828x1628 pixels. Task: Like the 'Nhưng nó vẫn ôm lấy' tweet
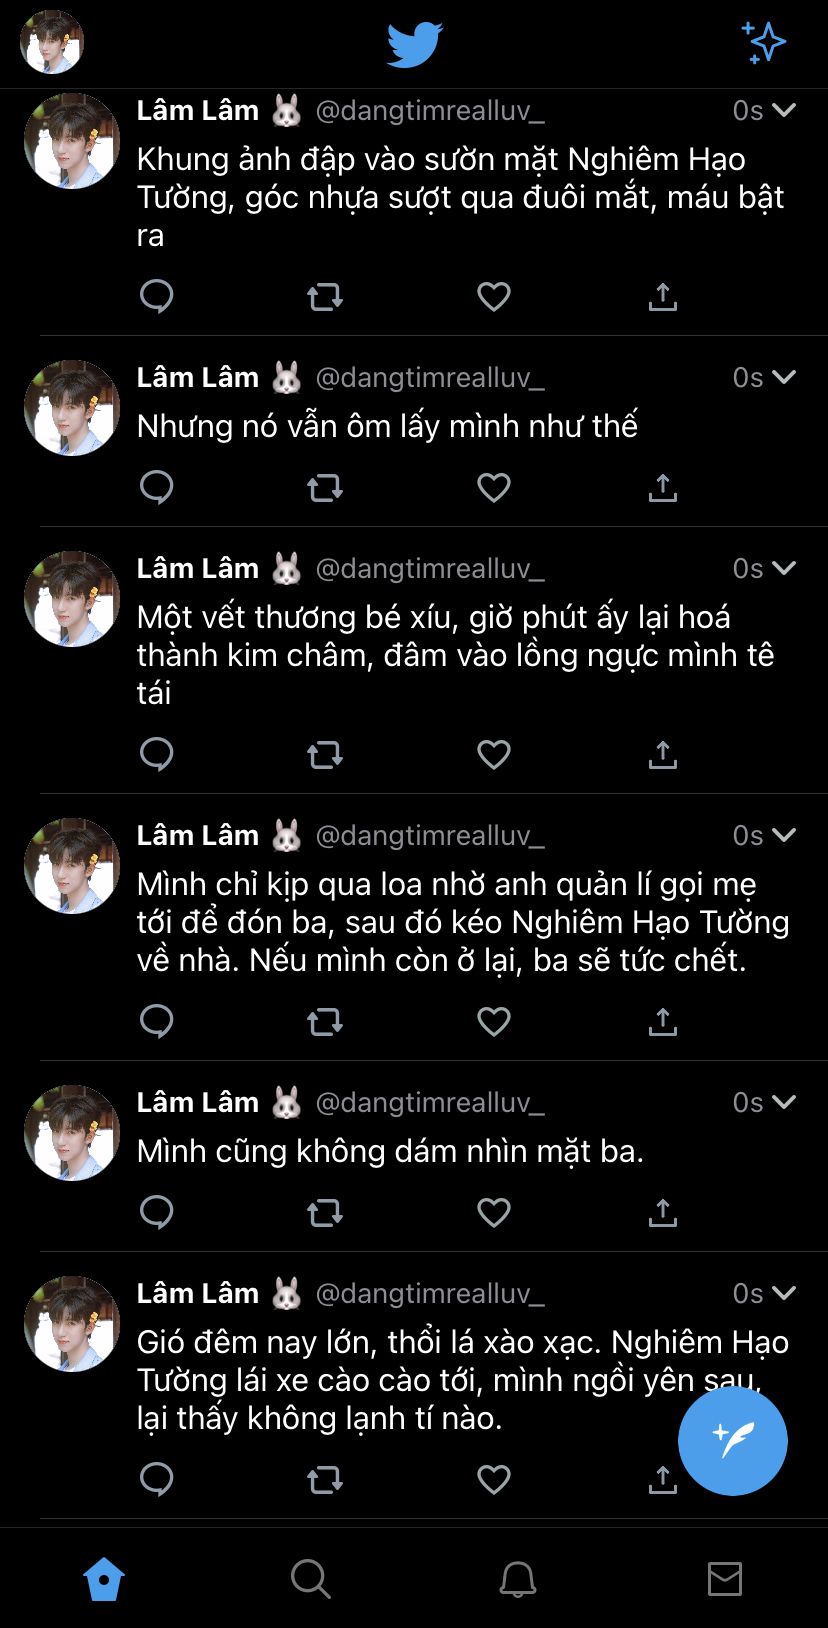click(494, 487)
